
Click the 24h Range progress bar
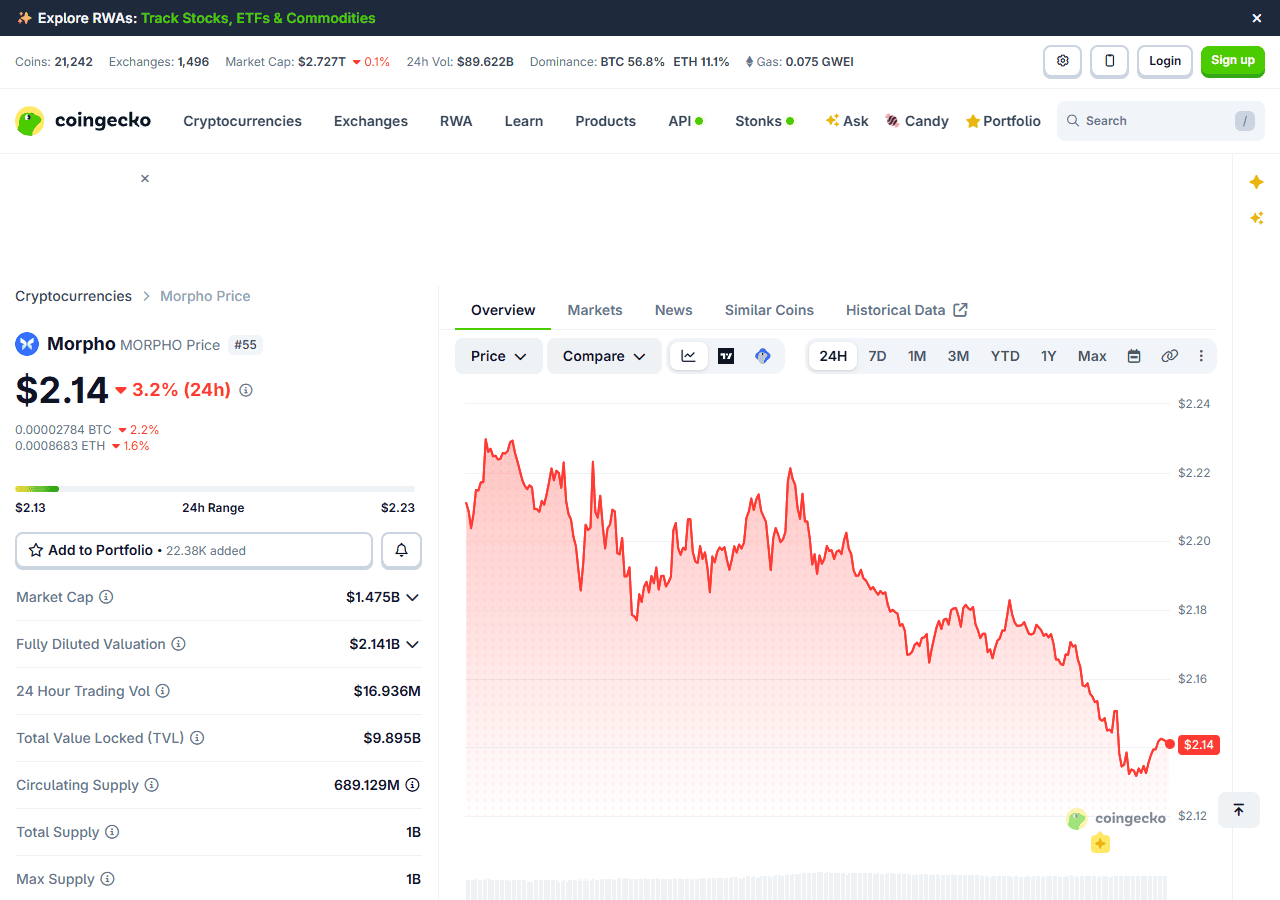(215, 488)
